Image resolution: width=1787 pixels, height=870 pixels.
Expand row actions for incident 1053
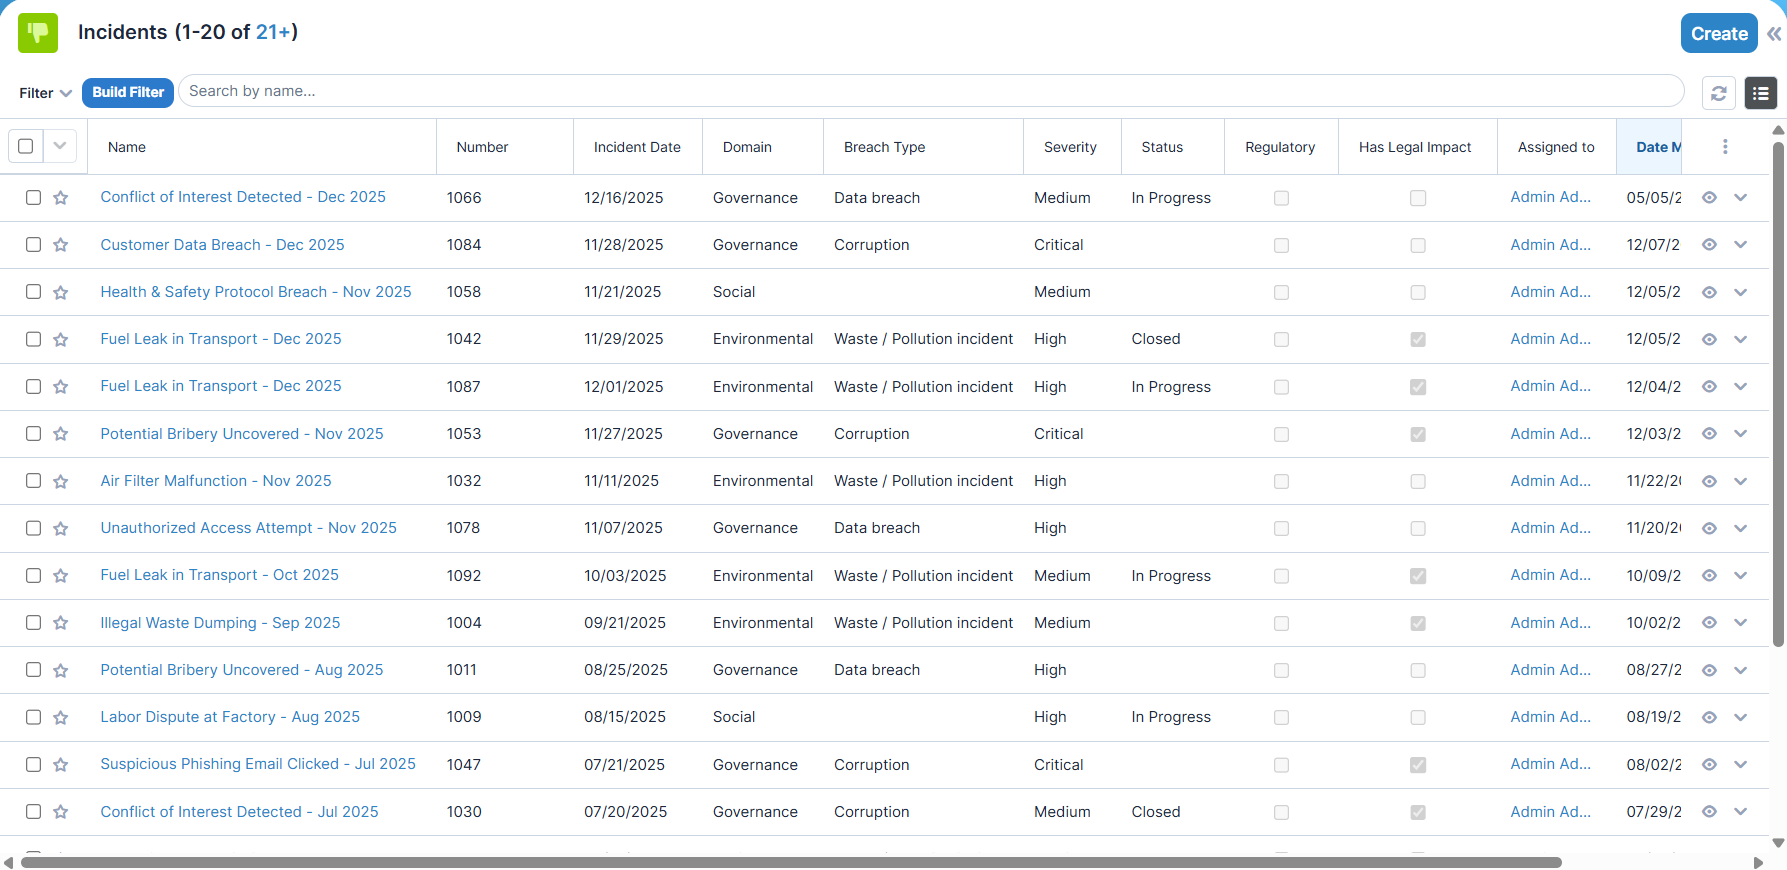point(1741,434)
